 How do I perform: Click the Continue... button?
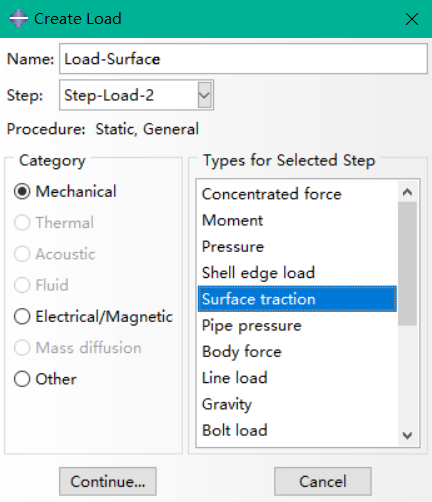click(108, 481)
